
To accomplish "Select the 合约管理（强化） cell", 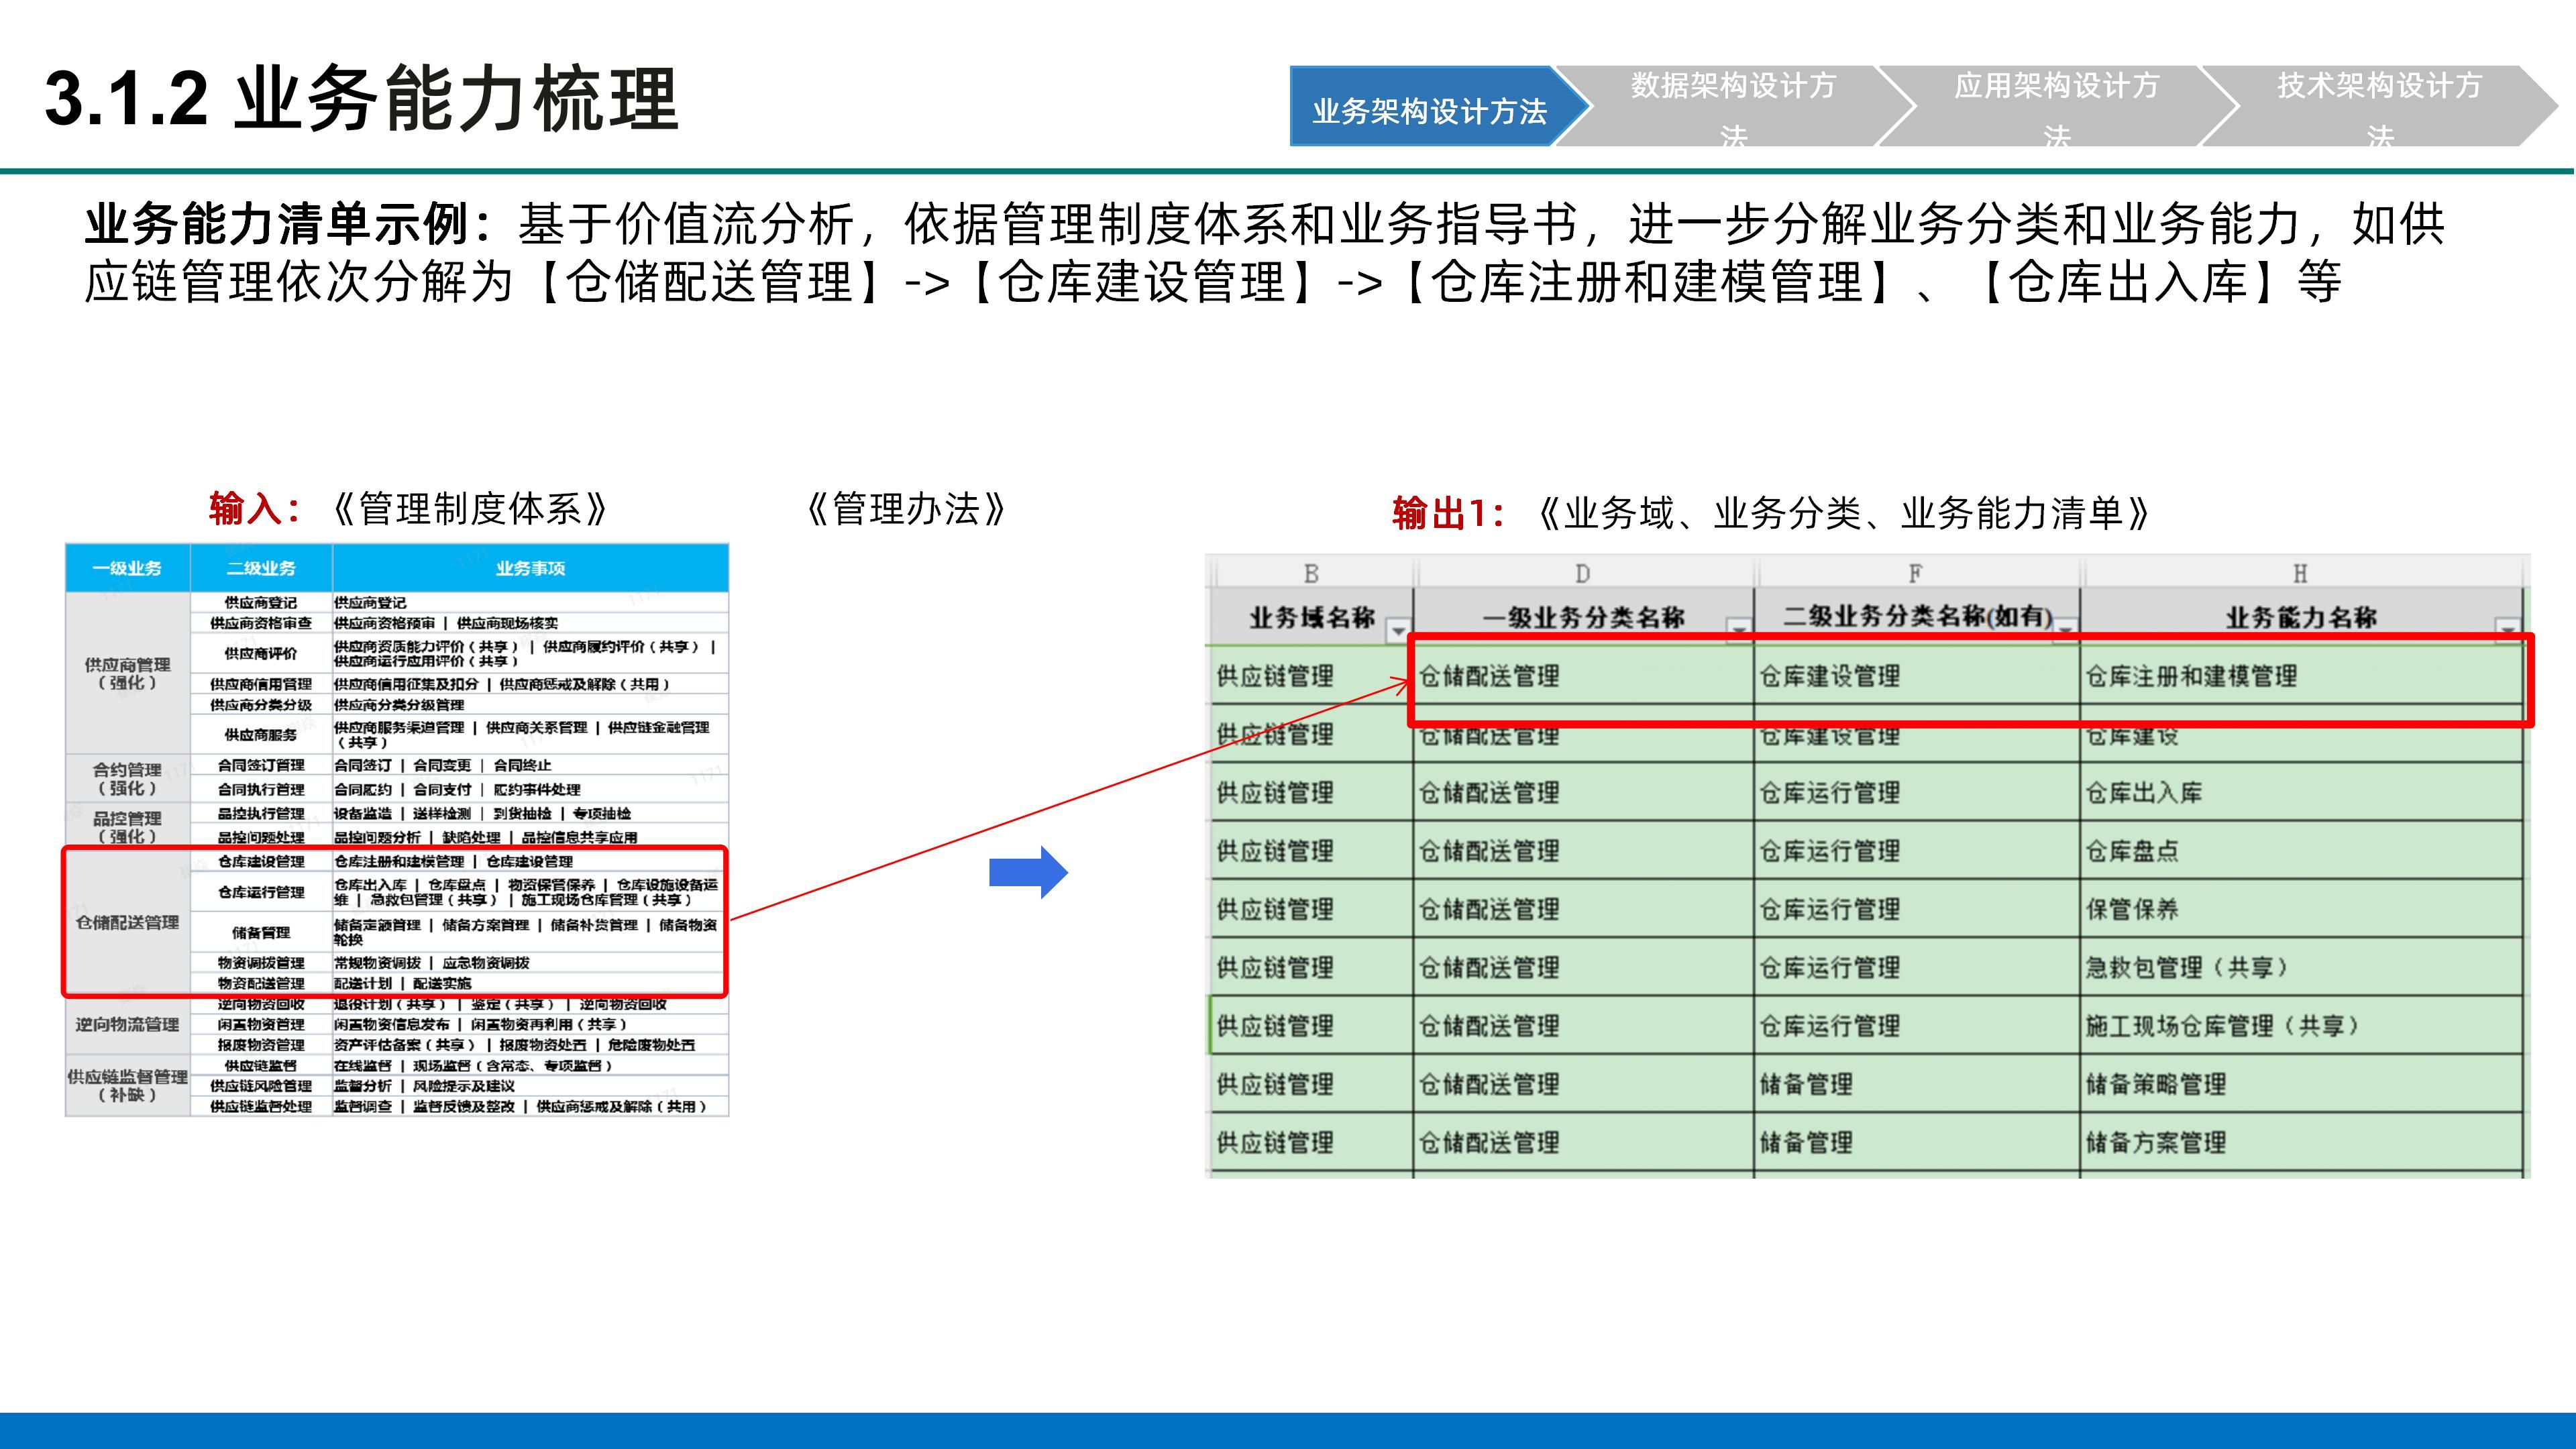I will coord(127,778).
